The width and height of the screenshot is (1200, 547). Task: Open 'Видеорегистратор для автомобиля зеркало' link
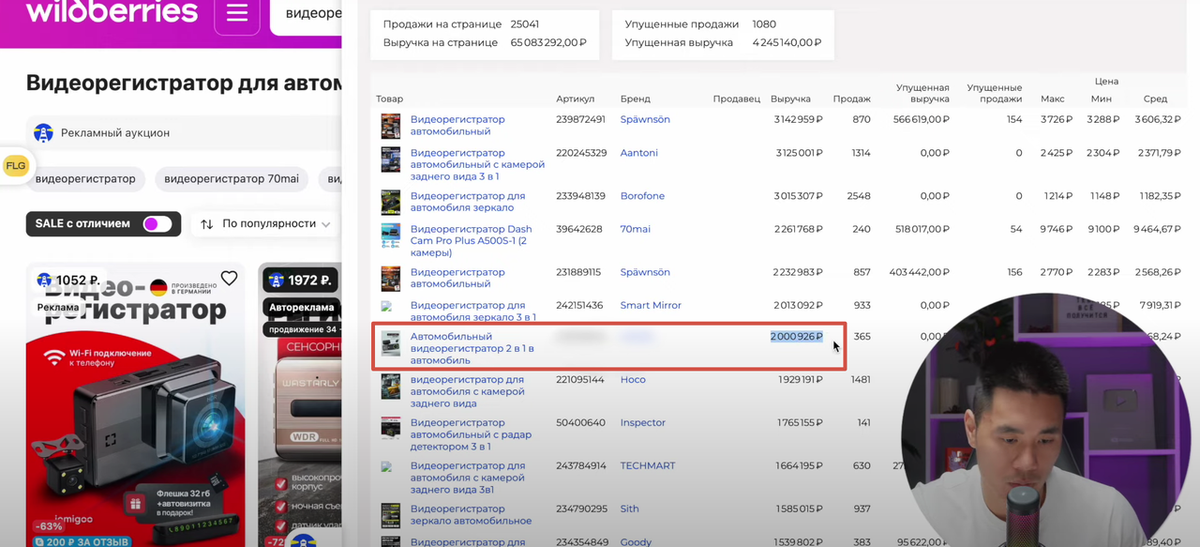tap(467, 201)
